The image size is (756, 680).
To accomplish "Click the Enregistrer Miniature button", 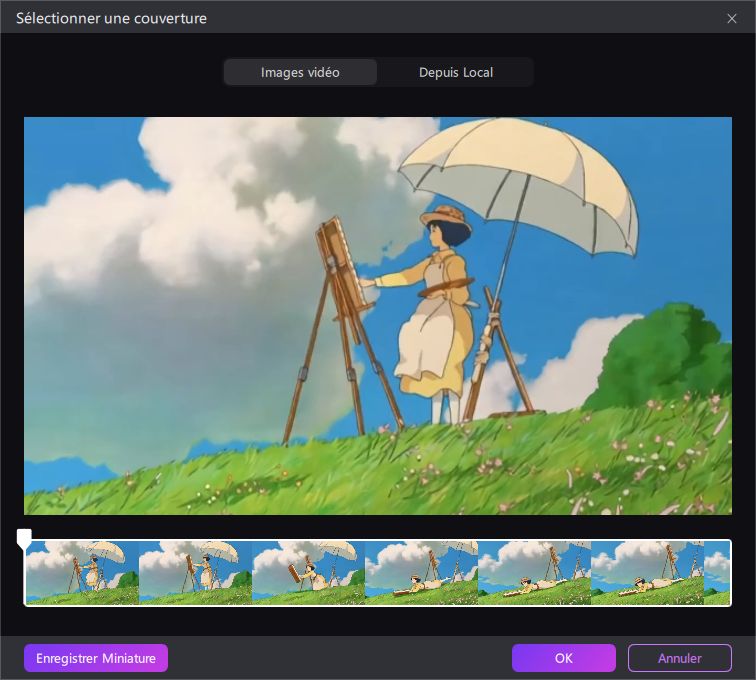I will coord(96,658).
